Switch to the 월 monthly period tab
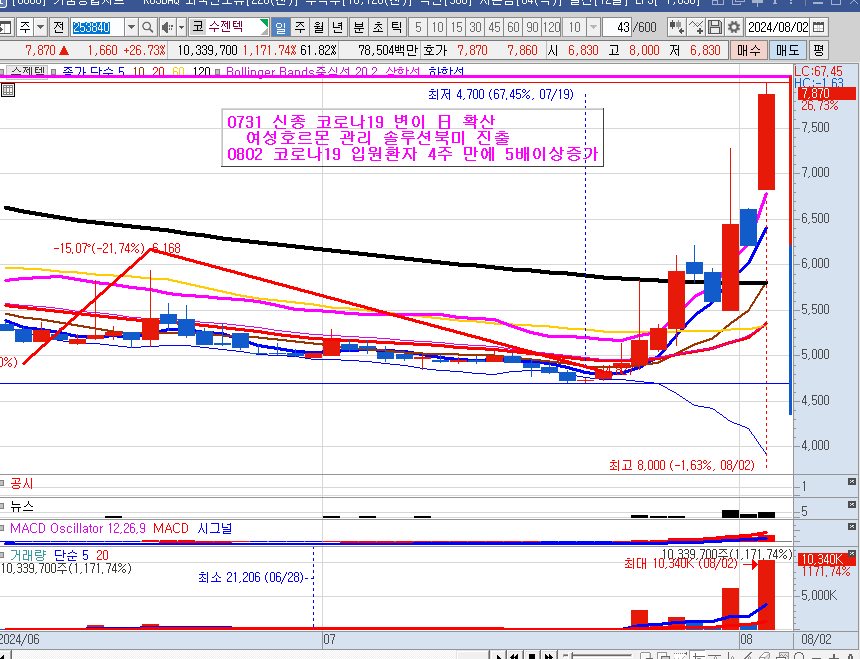The width and height of the screenshot is (860, 659). [x=319, y=27]
